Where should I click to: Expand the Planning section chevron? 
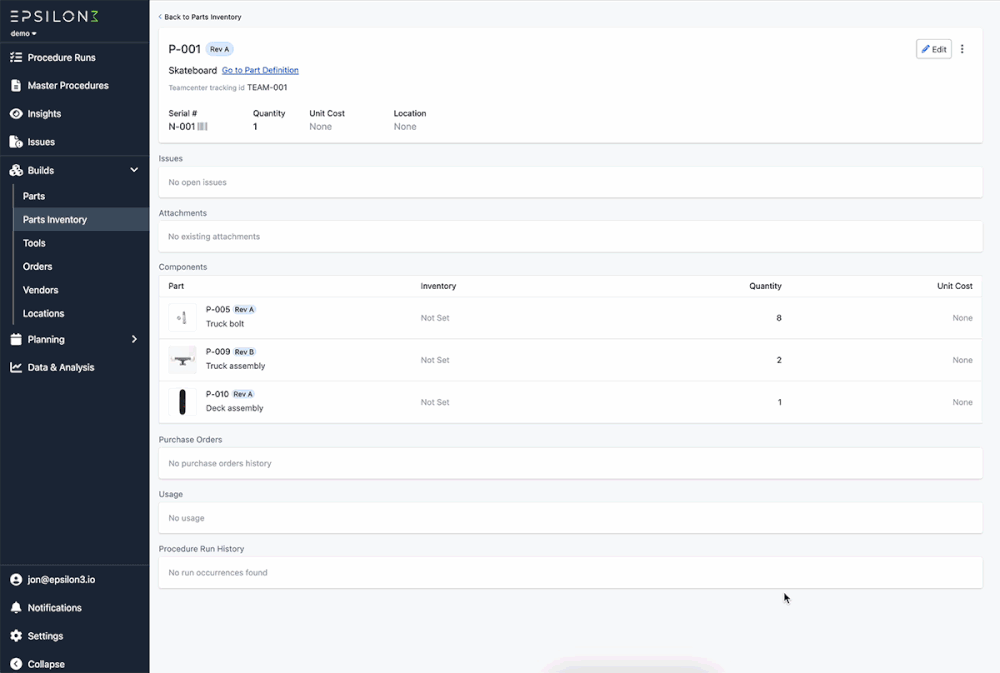[132, 339]
